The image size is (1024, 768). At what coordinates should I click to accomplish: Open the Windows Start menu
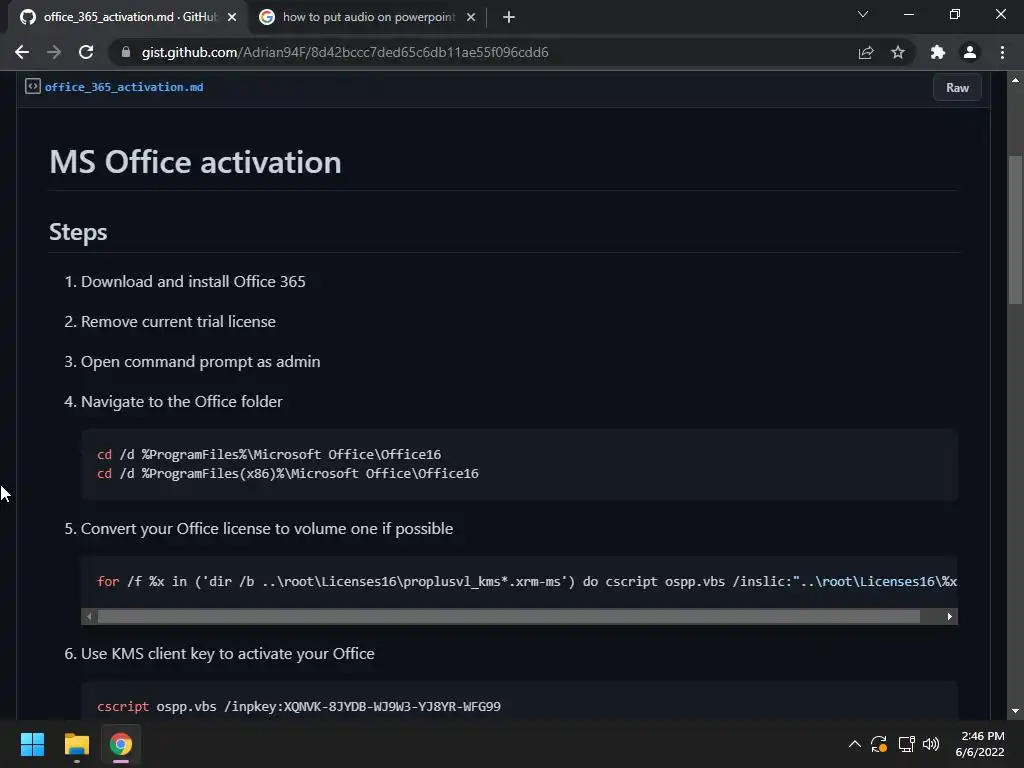pyautogui.click(x=32, y=744)
